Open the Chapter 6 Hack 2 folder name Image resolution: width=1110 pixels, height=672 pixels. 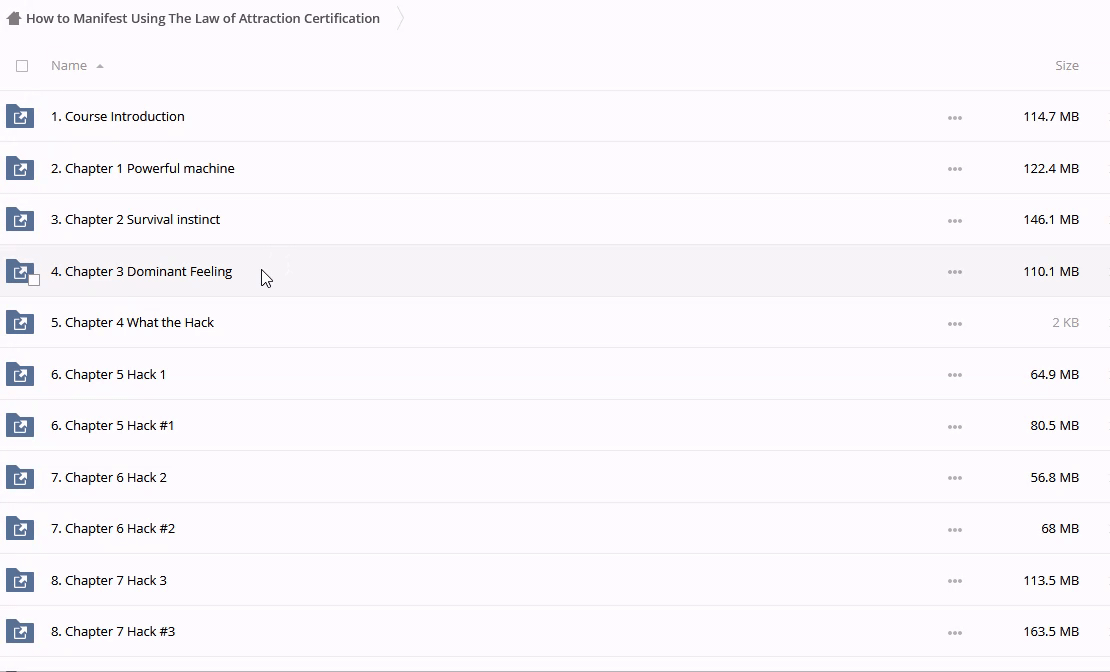109,478
